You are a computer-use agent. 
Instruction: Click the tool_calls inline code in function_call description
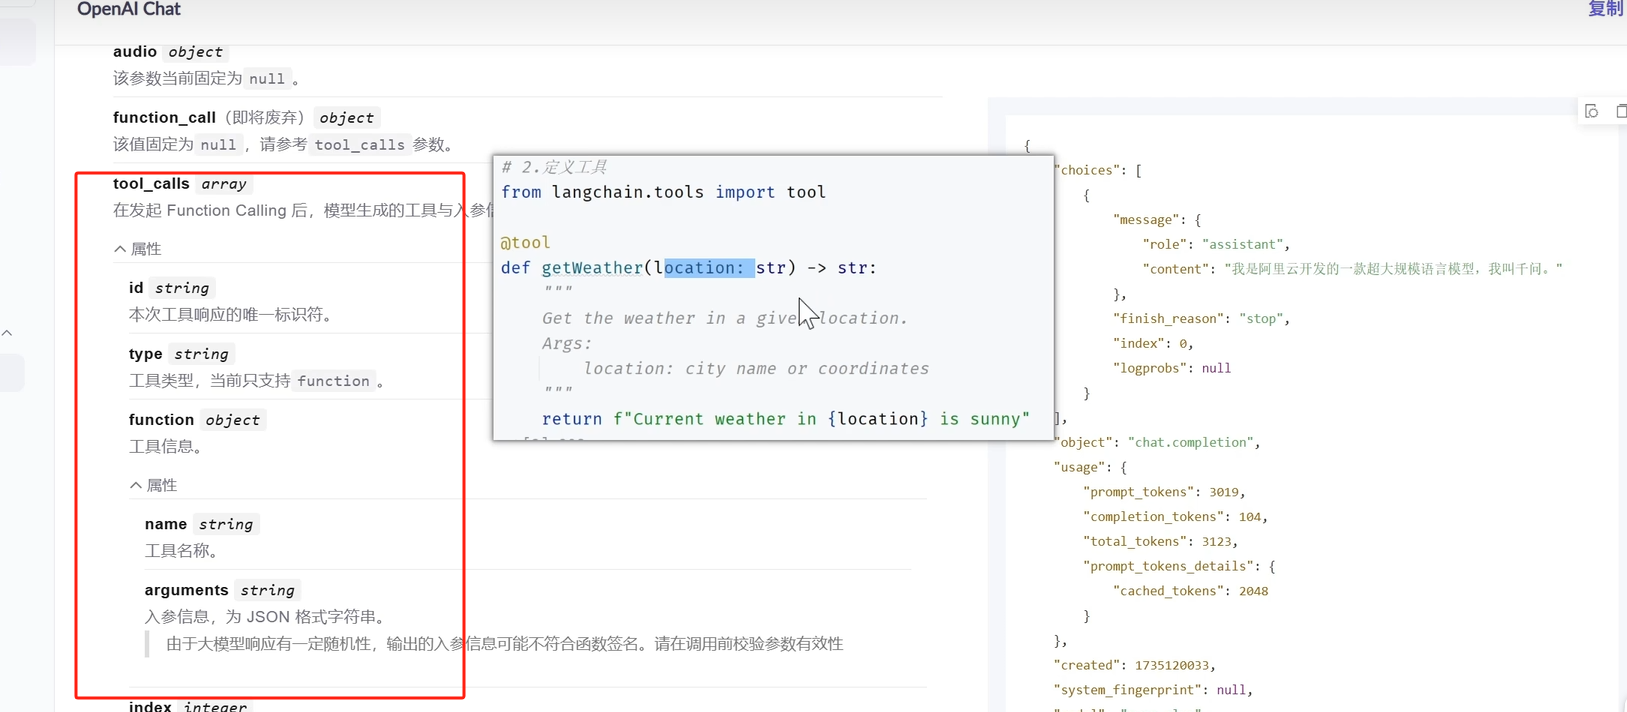click(359, 145)
